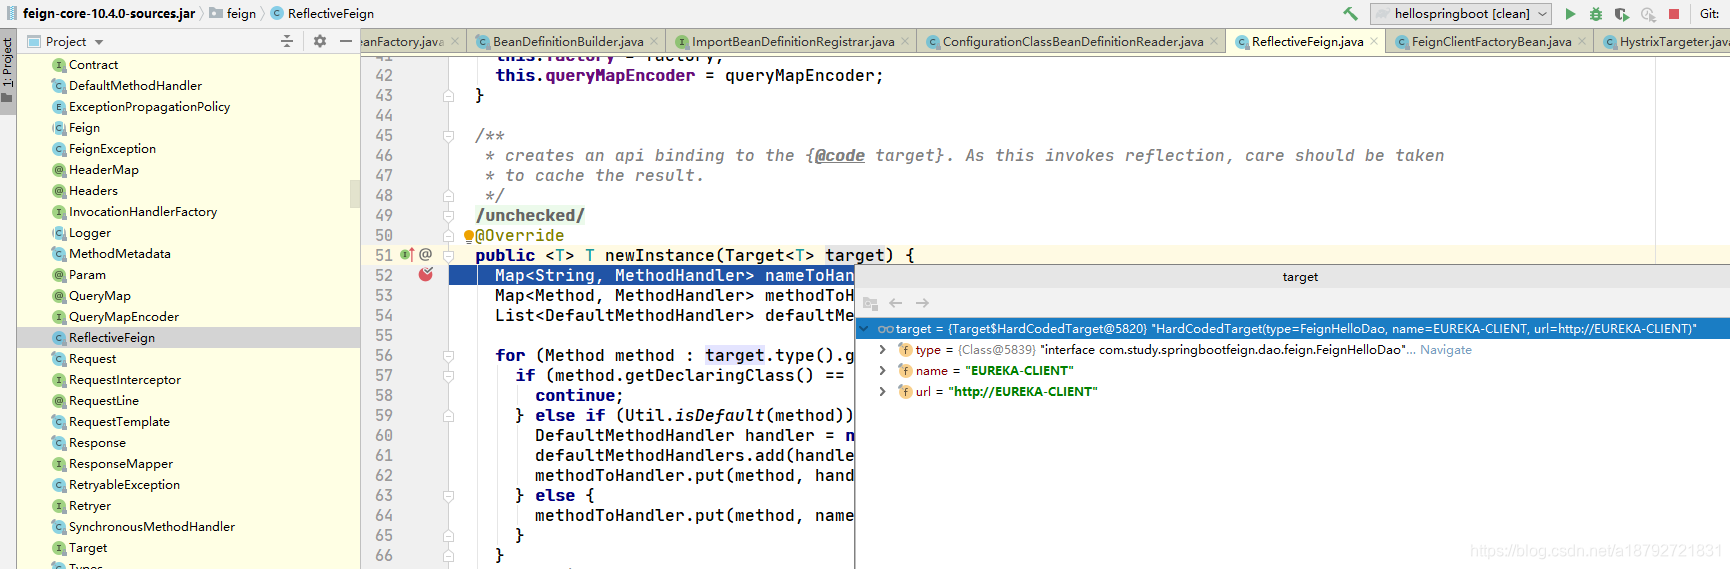Screen dimensions: 1730x569
Task: Select Contract in project tree
Action: coord(93,65)
